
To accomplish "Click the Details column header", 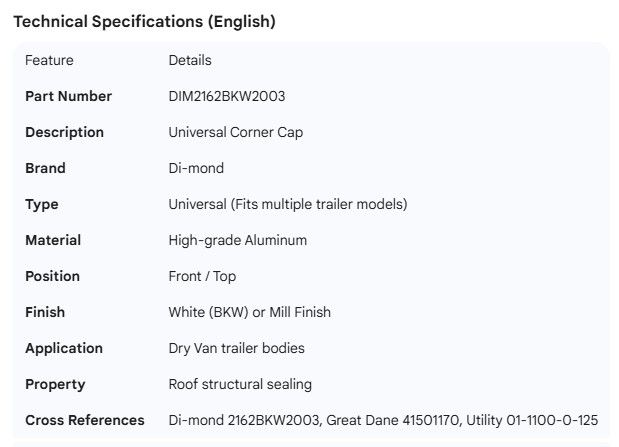I will click(190, 60).
